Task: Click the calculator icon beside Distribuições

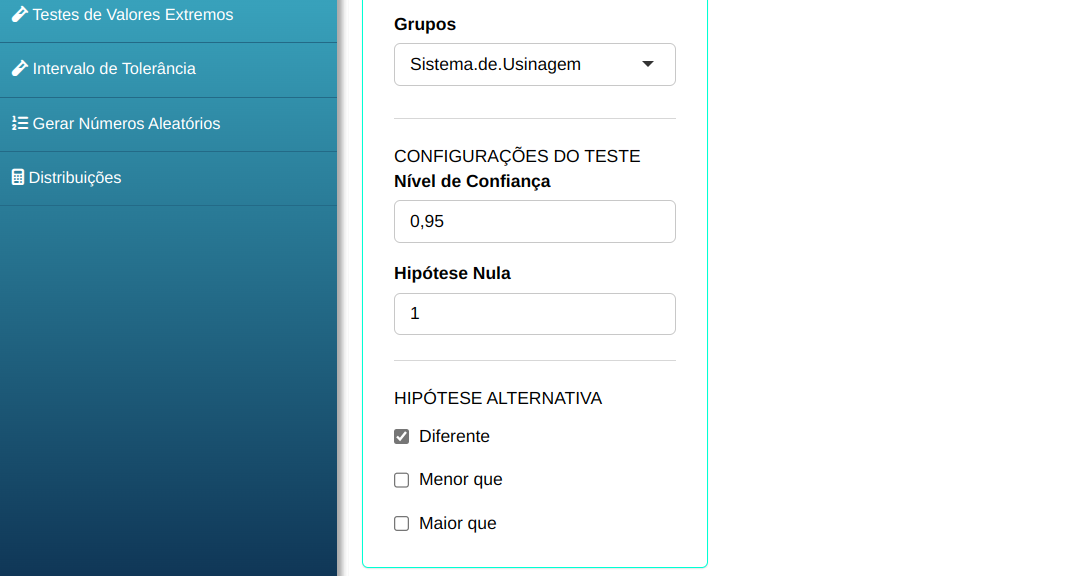Action: click(x=17, y=178)
